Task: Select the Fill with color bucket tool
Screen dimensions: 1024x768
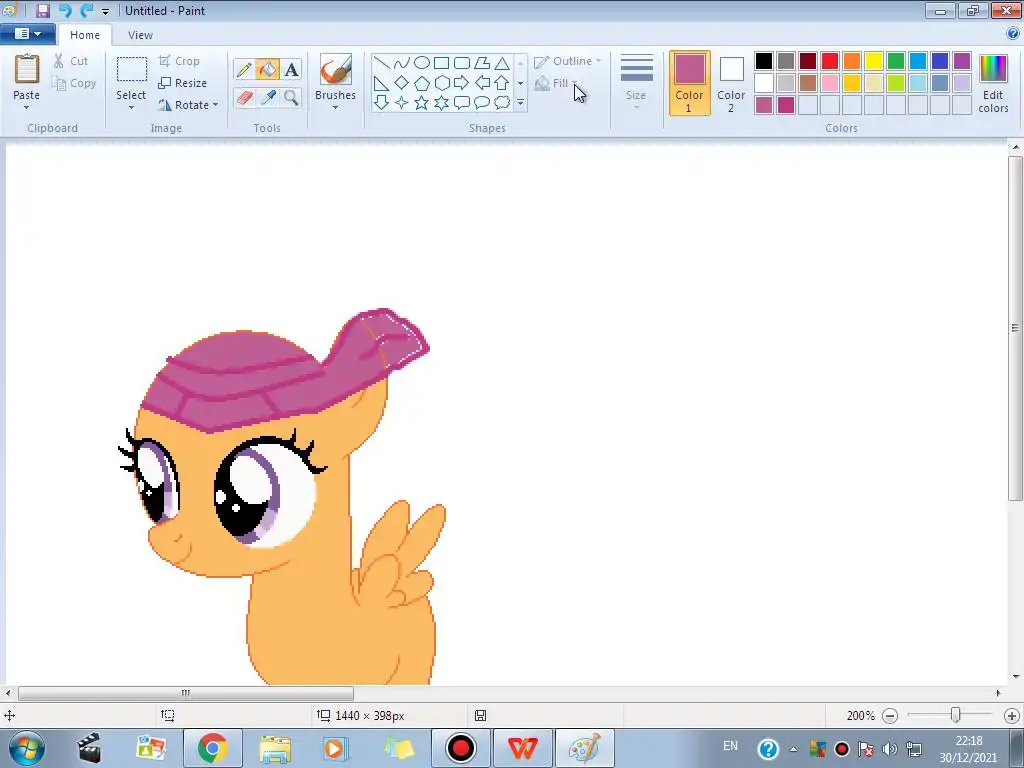Action: [x=267, y=69]
